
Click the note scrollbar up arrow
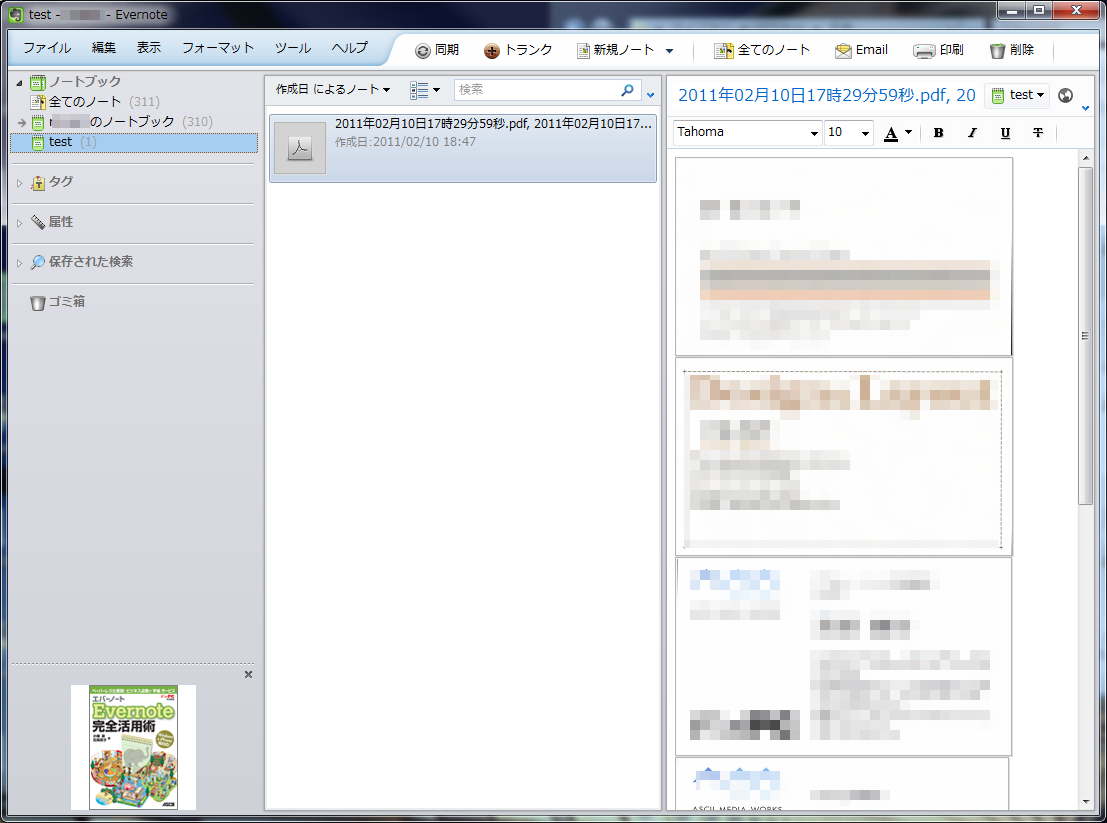tap(1086, 159)
